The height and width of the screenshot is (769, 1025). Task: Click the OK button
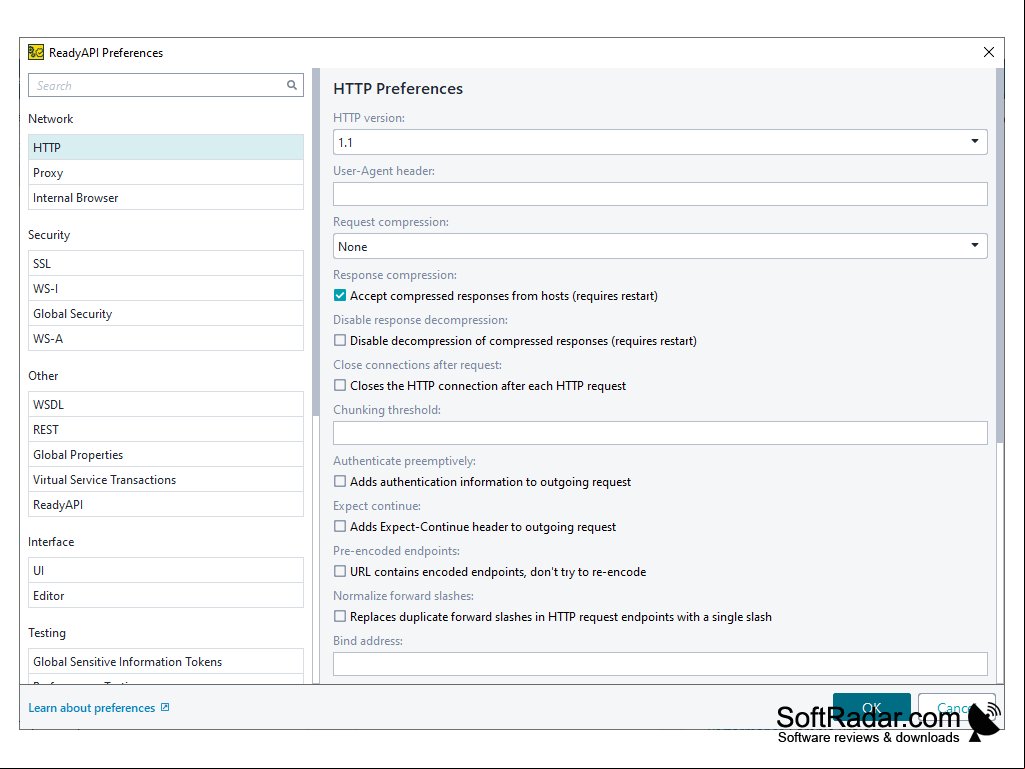871,708
